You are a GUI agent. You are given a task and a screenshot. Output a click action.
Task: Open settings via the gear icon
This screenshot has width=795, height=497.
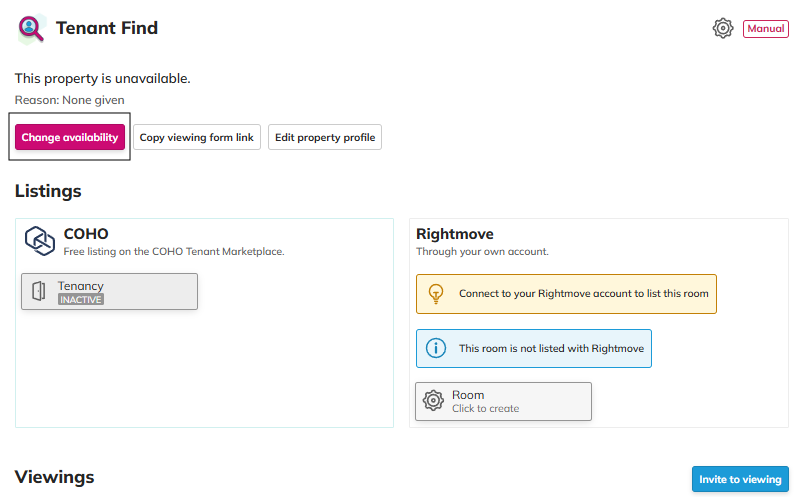pos(723,28)
